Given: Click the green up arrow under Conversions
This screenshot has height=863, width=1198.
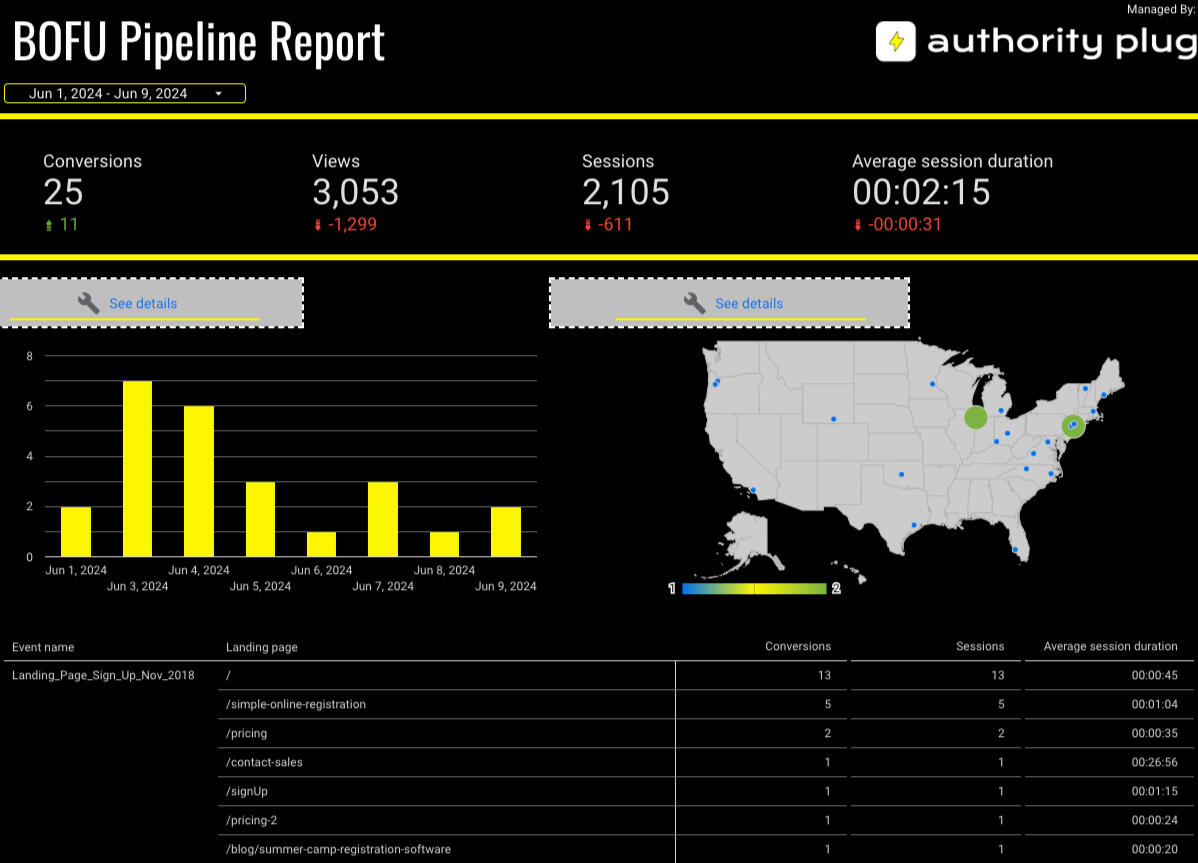Looking at the screenshot, I should pyautogui.click(x=48, y=225).
